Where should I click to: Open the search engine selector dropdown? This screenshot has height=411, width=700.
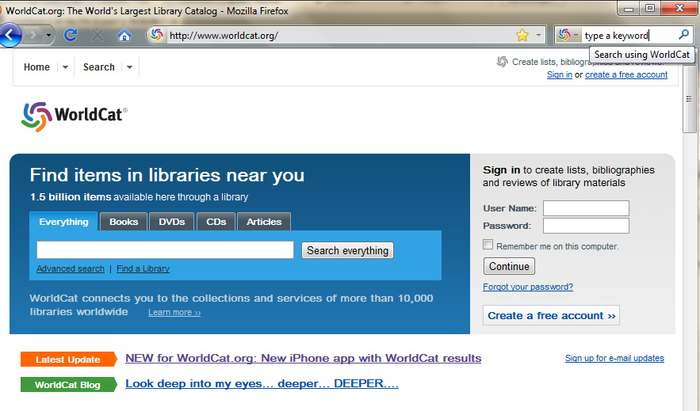pyautogui.click(x=568, y=35)
